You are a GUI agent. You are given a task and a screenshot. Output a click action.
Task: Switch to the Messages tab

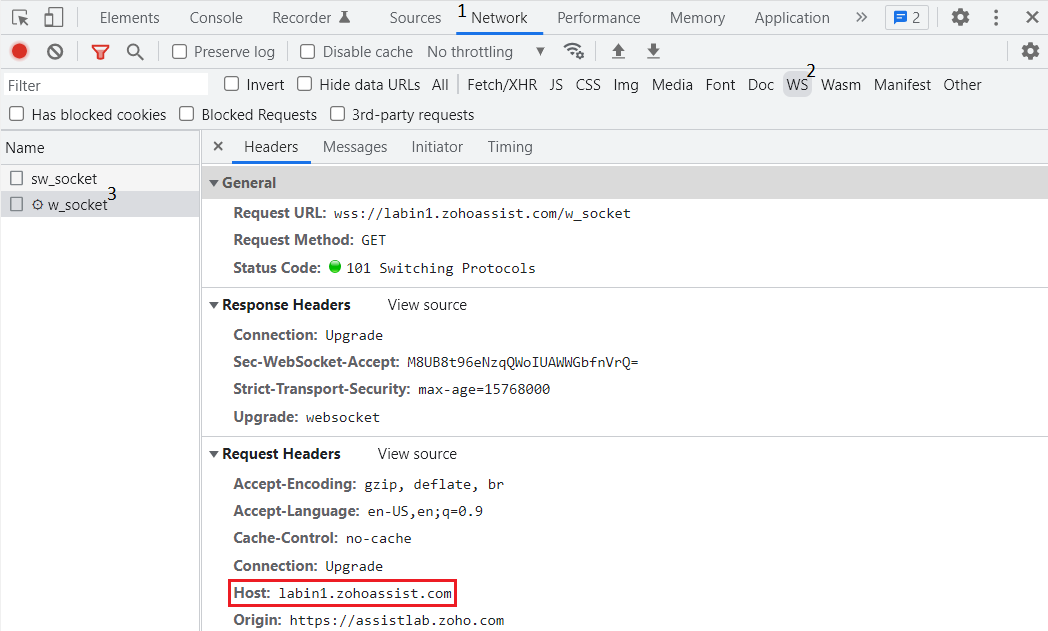coord(354,147)
